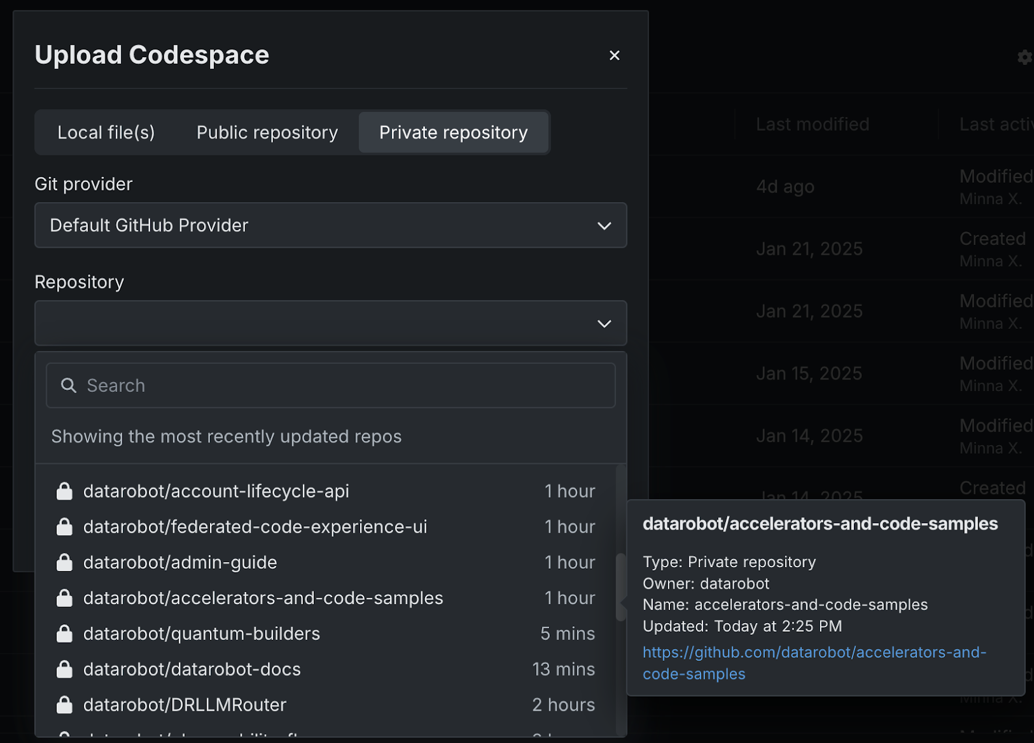Select the Private repository tab
The image size is (1034, 743).
click(453, 132)
